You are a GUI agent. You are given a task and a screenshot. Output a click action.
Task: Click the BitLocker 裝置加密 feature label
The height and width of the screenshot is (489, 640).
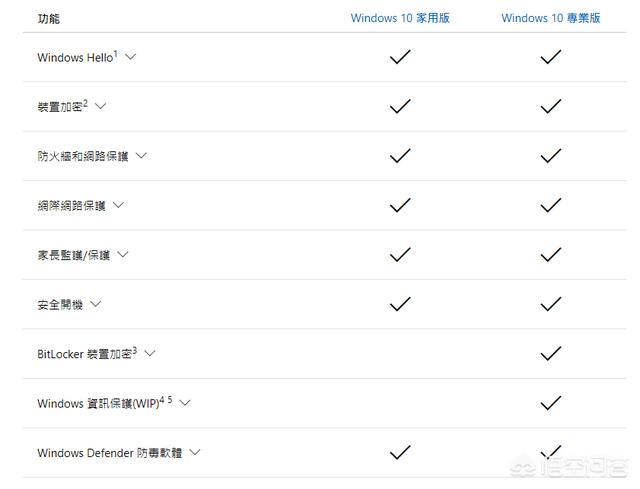[x=86, y=354]
